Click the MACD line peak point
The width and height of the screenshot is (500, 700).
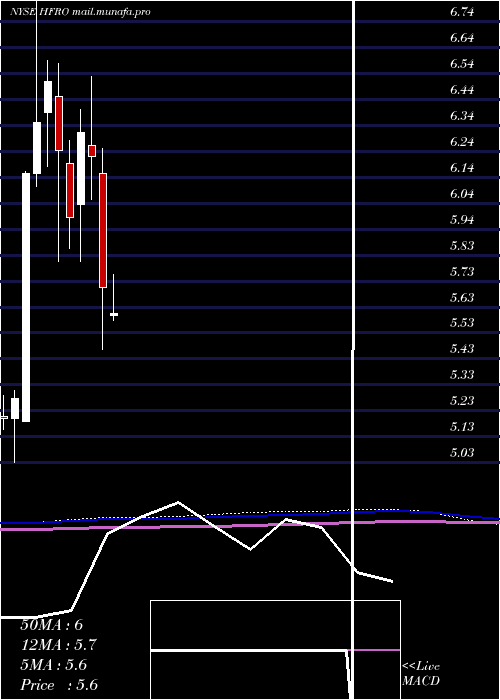tap(178, 502)
